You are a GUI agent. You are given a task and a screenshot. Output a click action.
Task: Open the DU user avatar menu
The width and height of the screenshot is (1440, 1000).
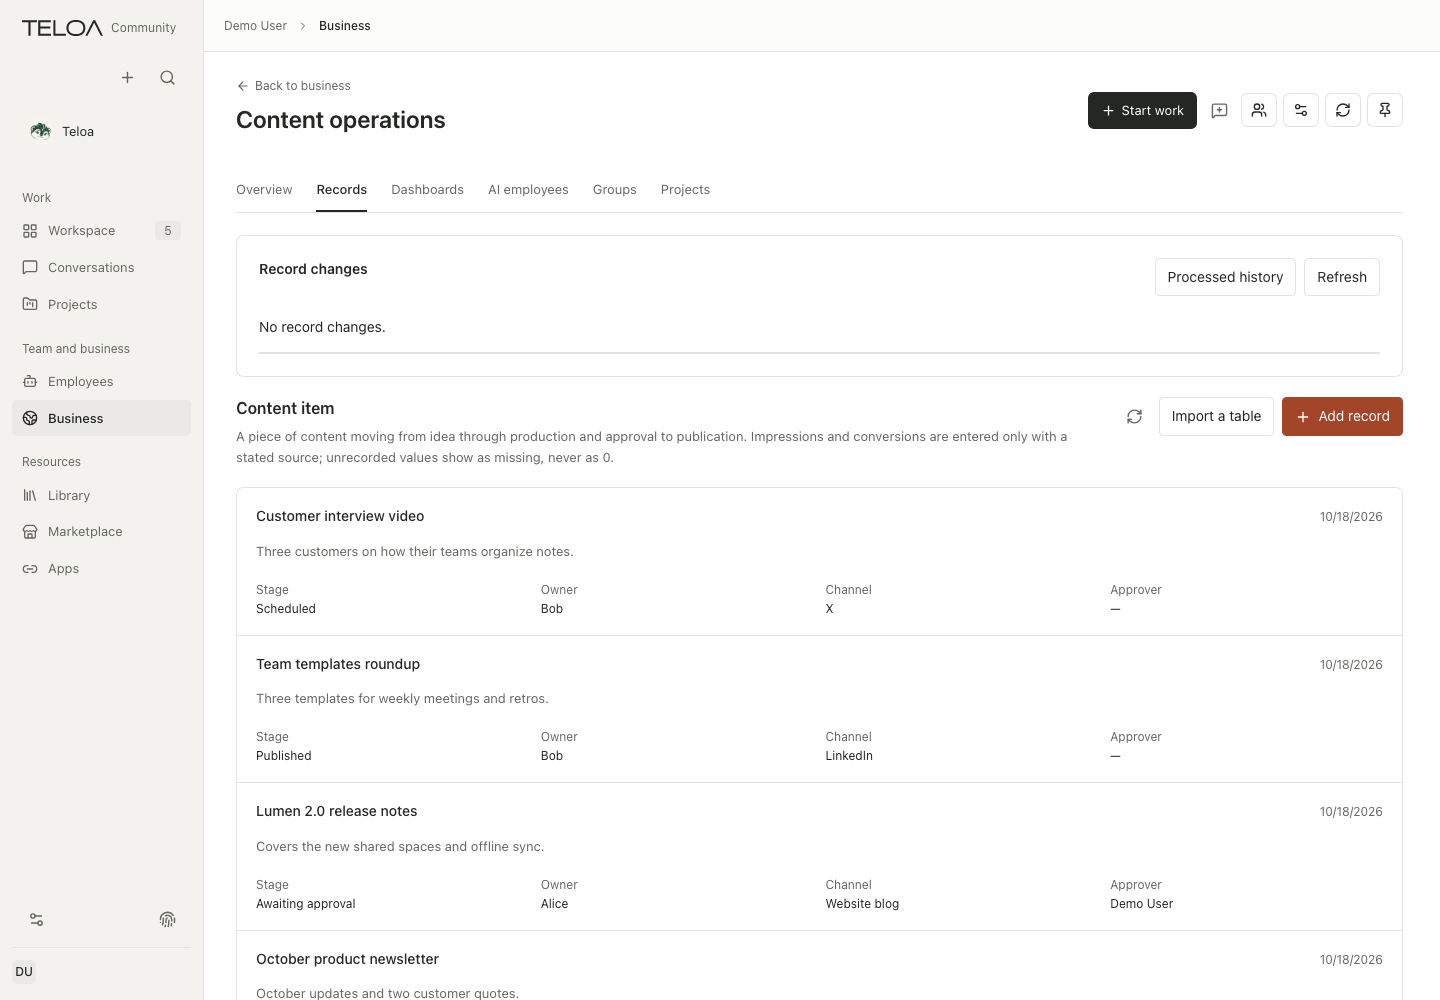pos(24,972)
